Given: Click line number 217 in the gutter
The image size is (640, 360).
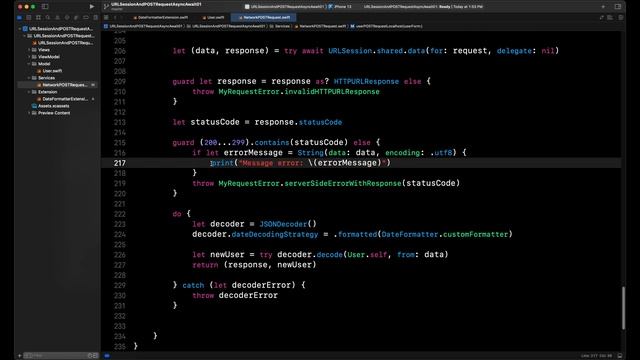Looking at the screenshot, I should point(120,163).
